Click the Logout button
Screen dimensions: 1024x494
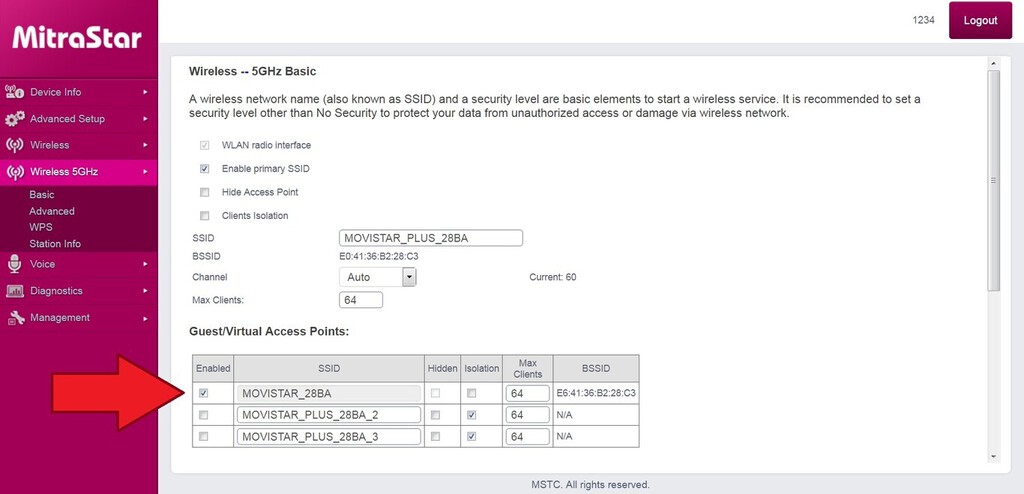[980, 20]
